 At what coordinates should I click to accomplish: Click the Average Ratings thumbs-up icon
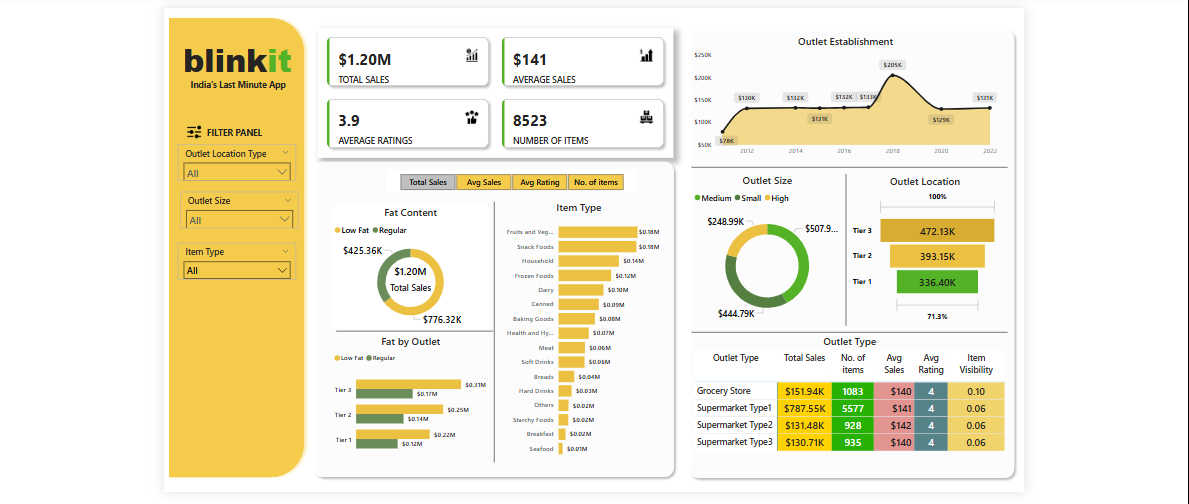point(472,117)
